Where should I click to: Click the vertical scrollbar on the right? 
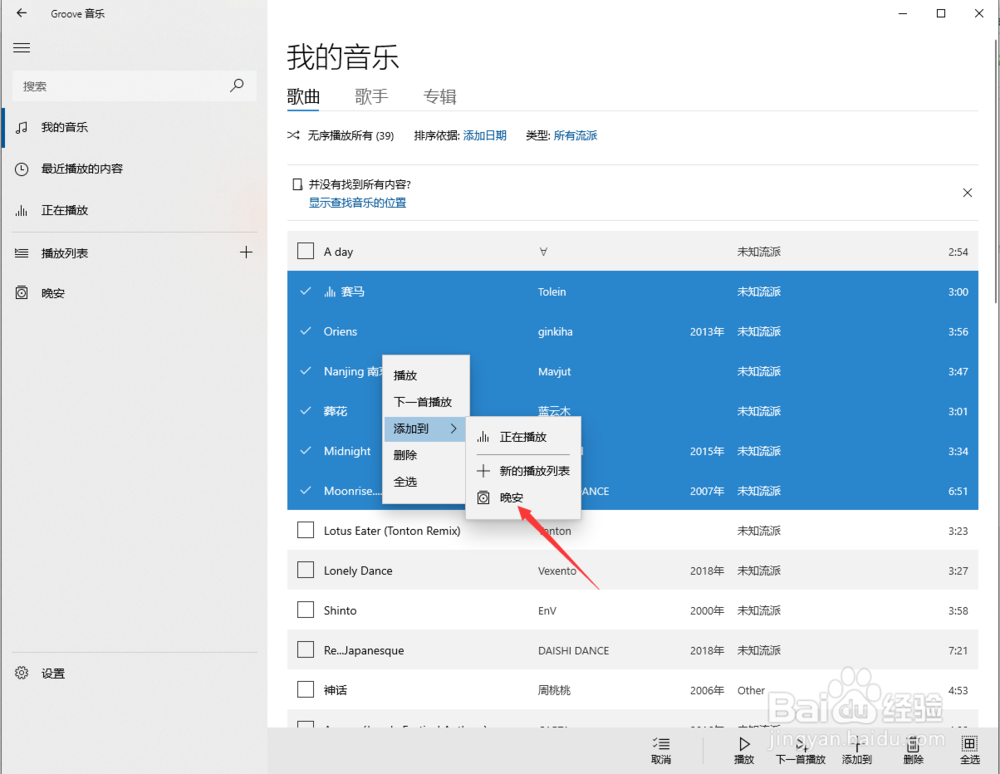point(996,172)
